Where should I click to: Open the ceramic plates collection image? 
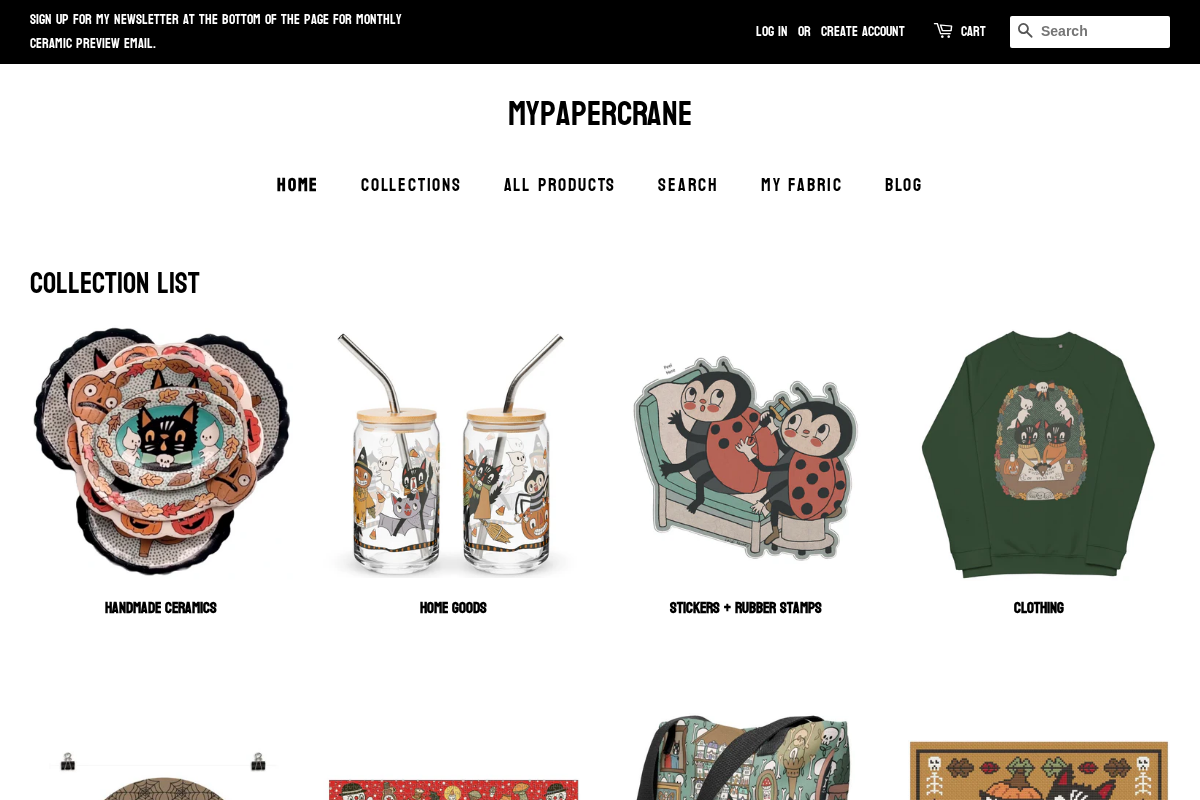click(161, 452)
